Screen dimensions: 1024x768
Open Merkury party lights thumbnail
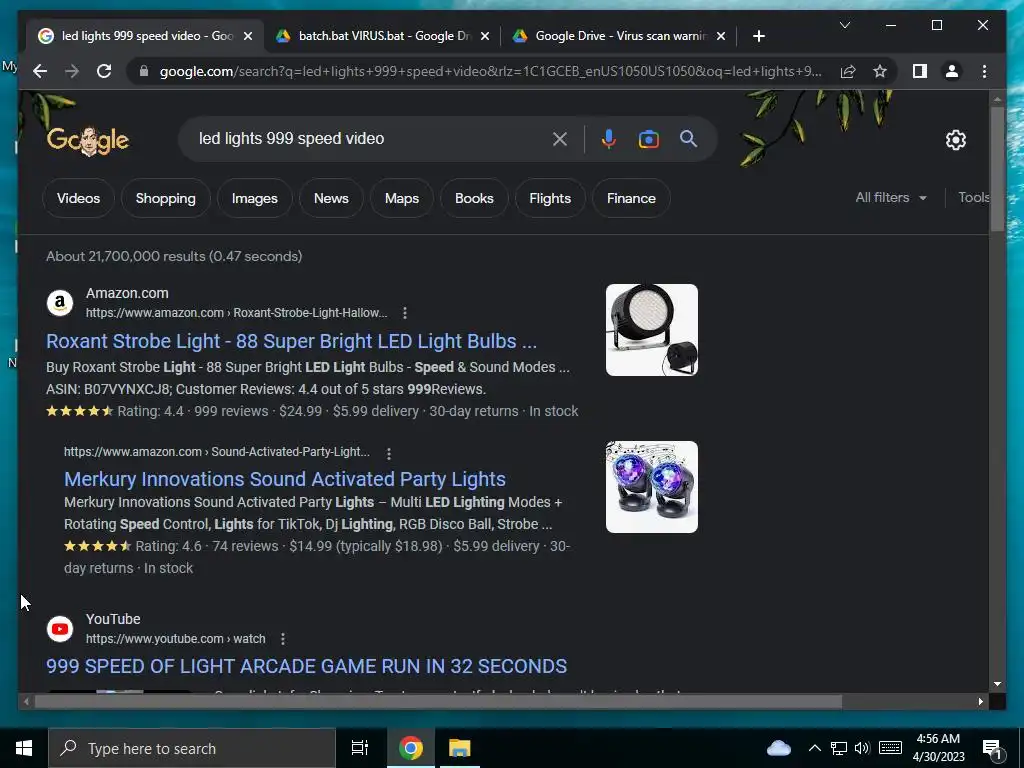[x=652, y=487]
